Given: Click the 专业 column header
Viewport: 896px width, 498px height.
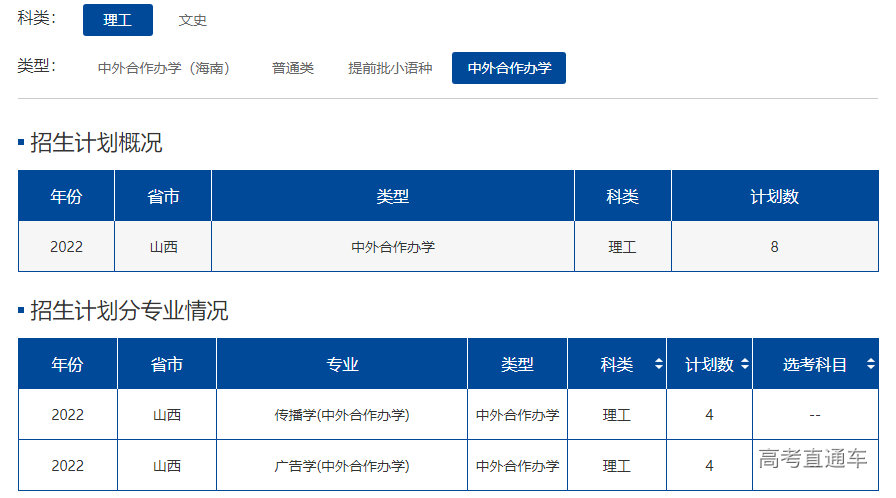Looking at the screenshot, I should coord(342,364).
